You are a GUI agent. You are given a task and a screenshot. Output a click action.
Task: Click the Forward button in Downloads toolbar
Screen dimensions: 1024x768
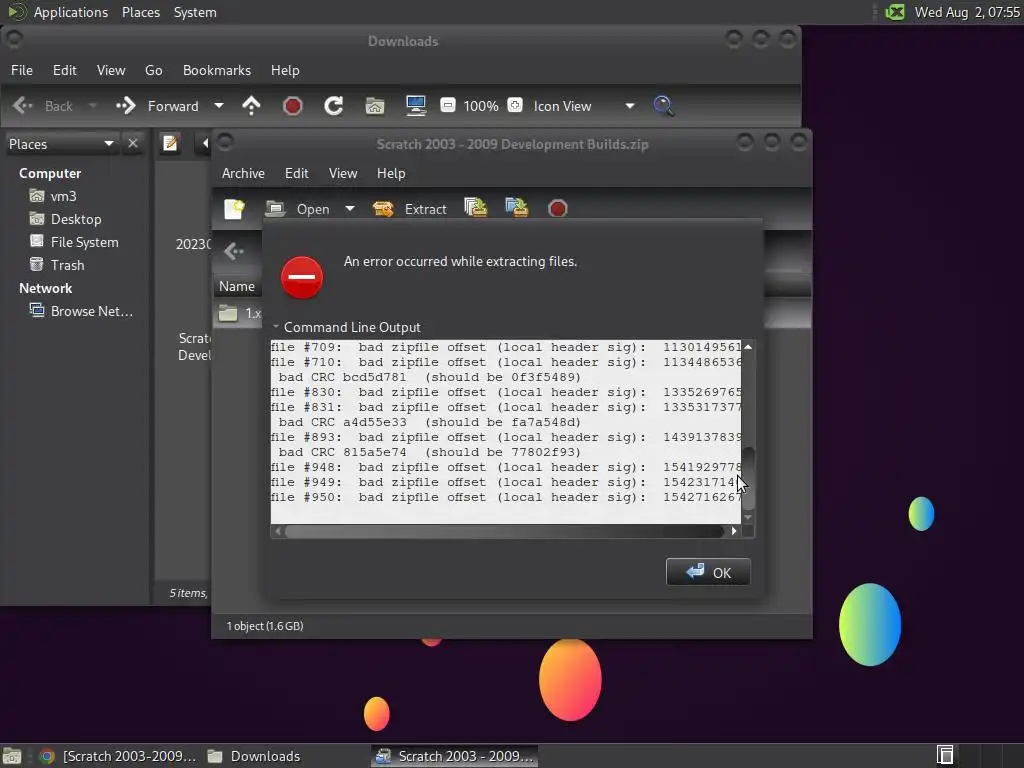157,106
